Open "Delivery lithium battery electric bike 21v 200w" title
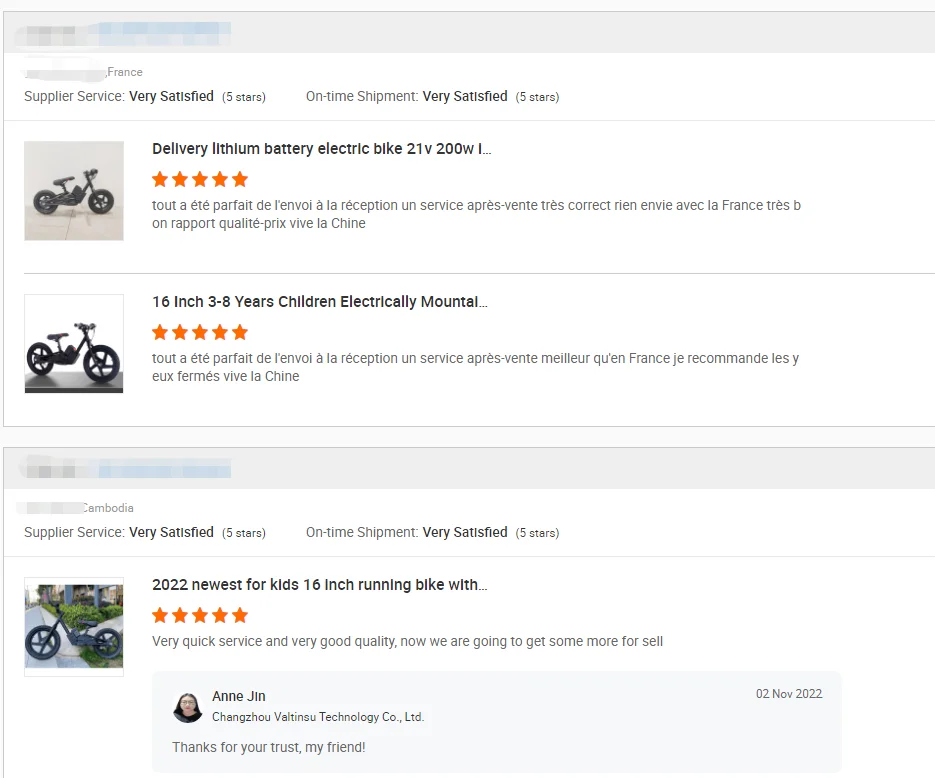 (321, 149)
